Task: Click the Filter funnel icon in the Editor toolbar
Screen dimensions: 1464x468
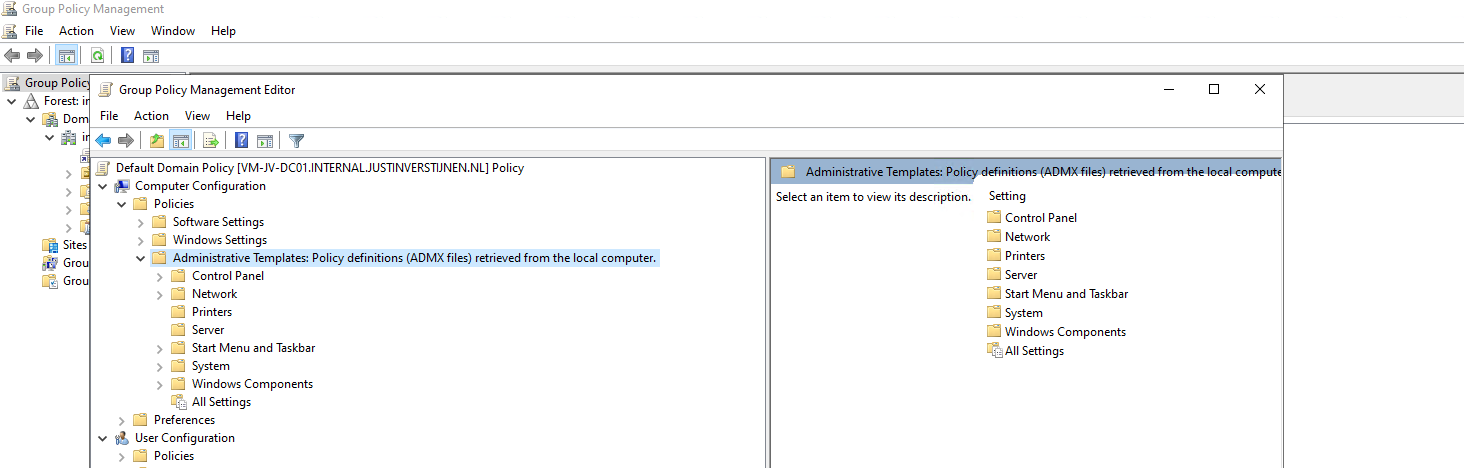Action: (x=296, y=141)
